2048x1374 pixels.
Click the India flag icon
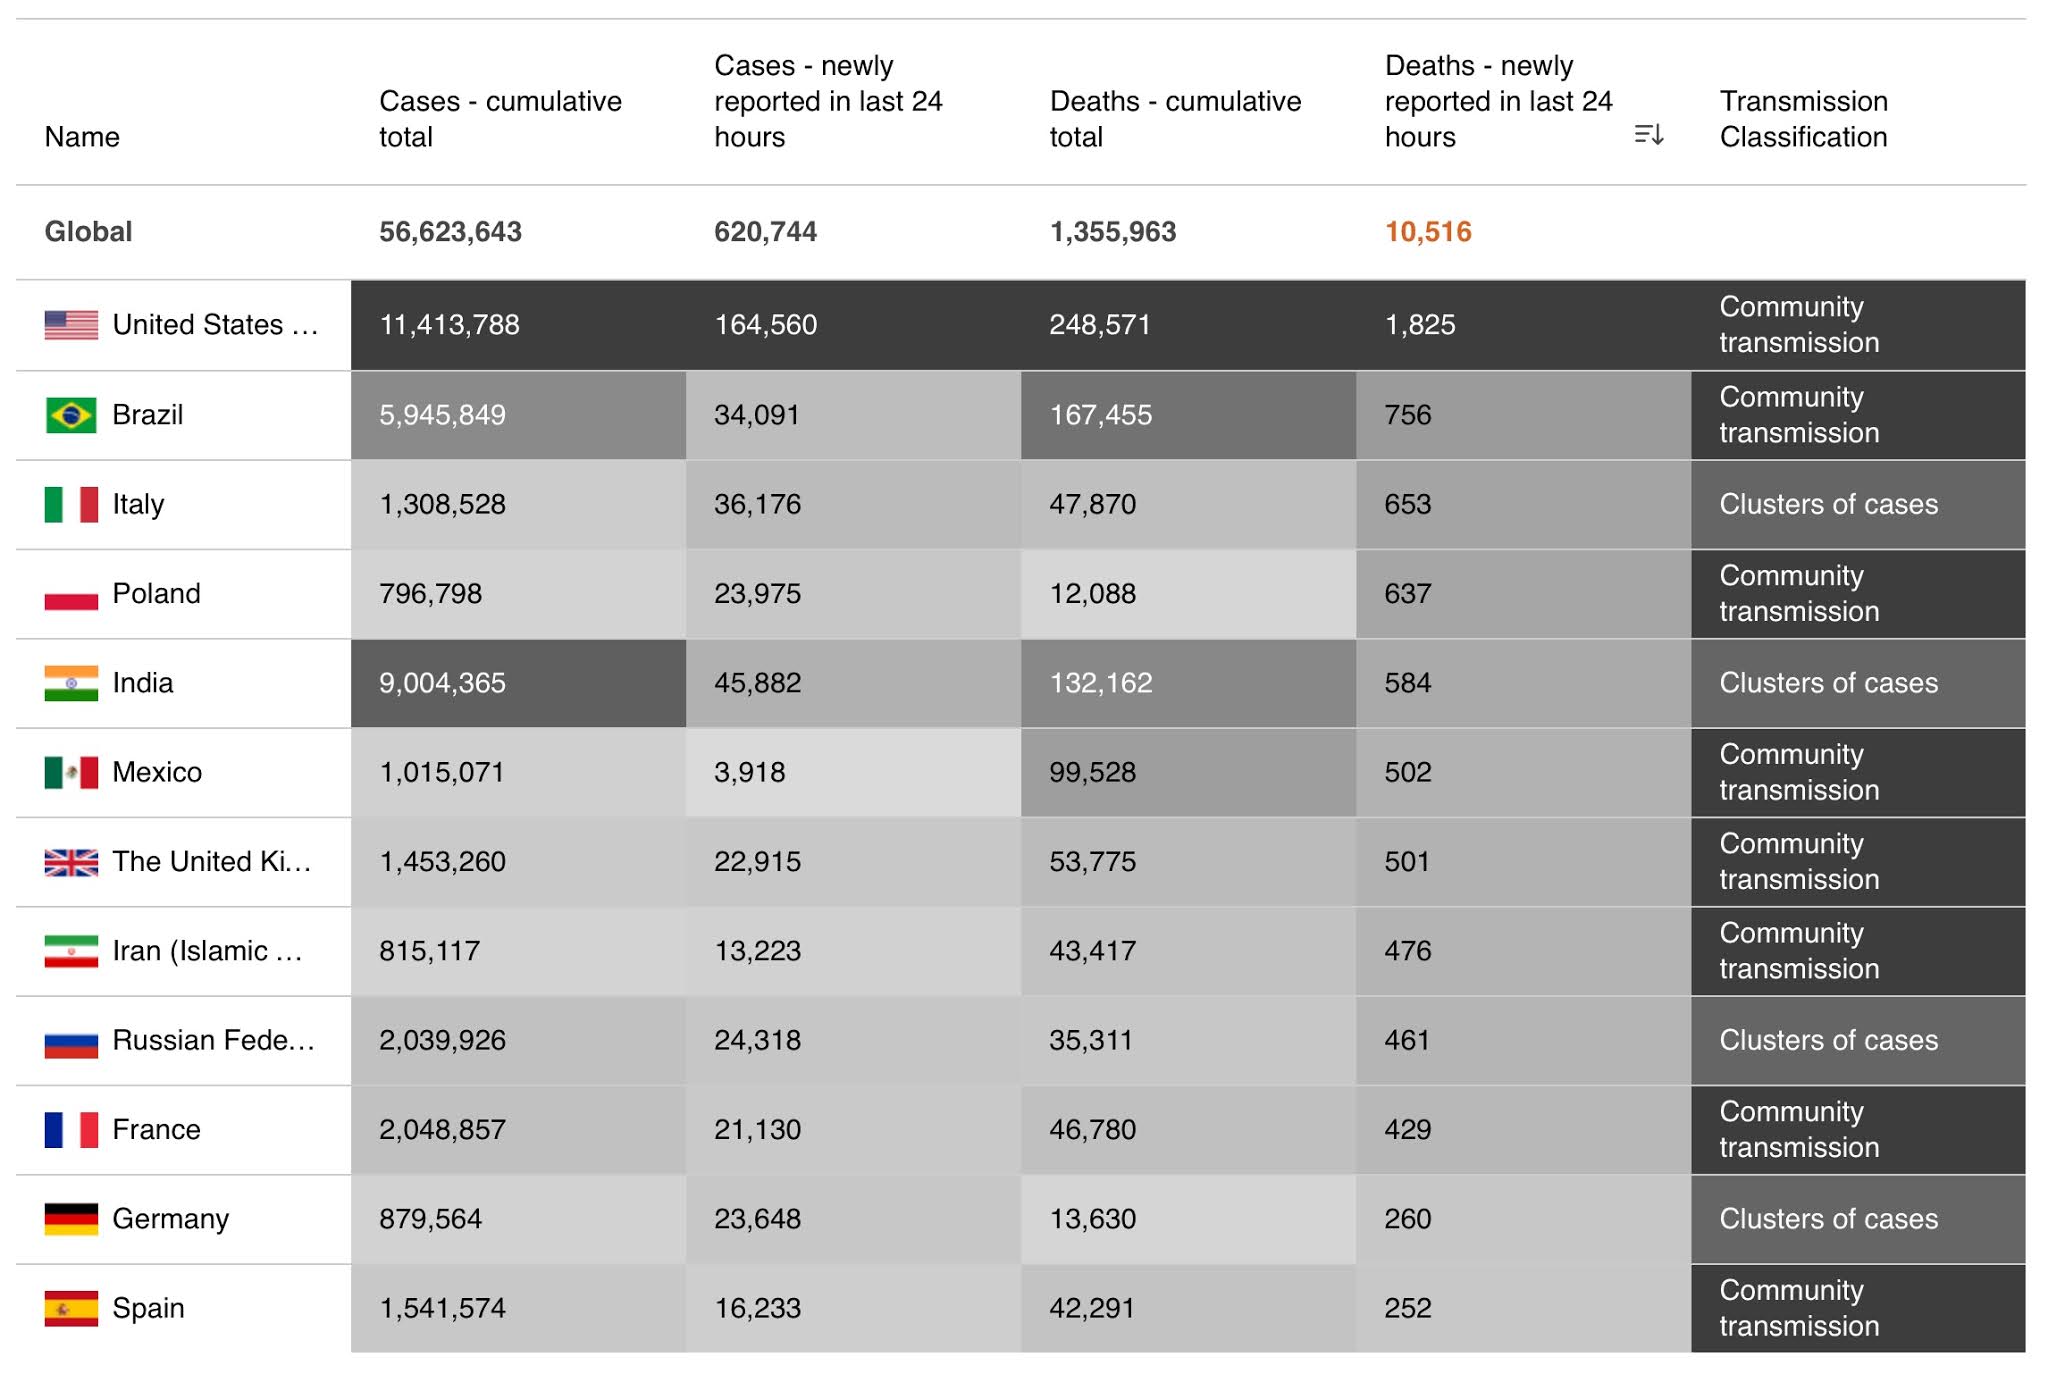coord(71,683)
